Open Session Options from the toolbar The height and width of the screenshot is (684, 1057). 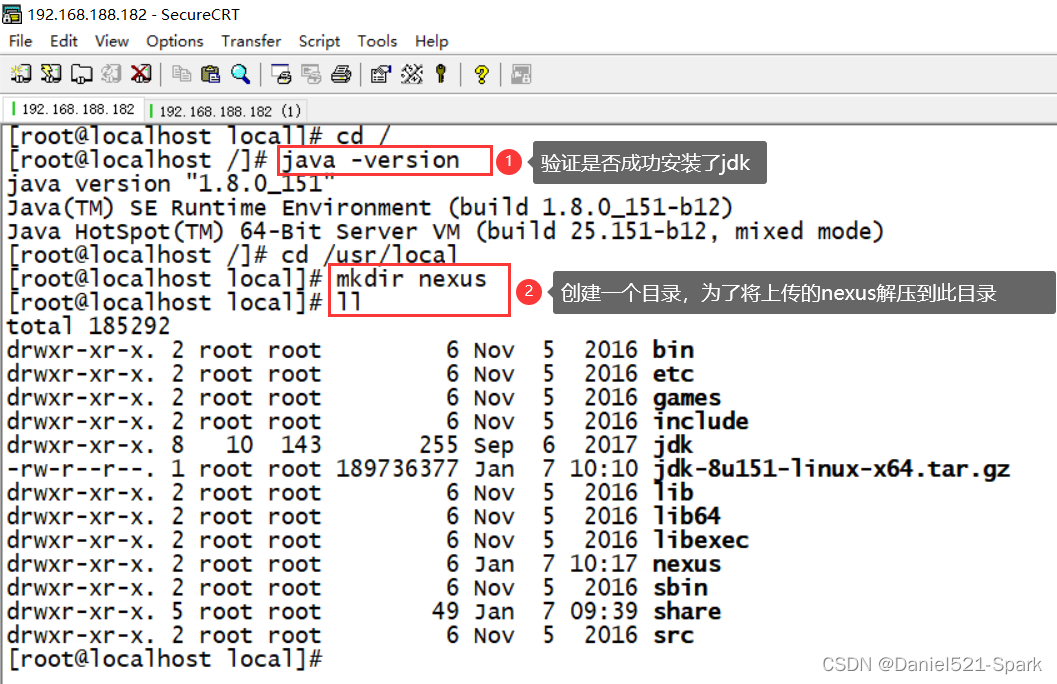point(380,74)
